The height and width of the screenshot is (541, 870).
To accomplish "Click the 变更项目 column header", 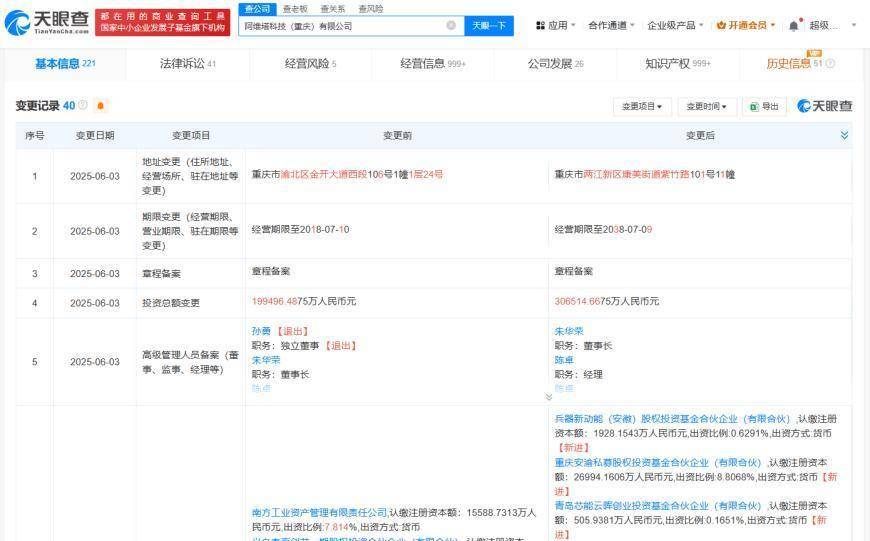I will pyautogui.click(x=191, y=135).
